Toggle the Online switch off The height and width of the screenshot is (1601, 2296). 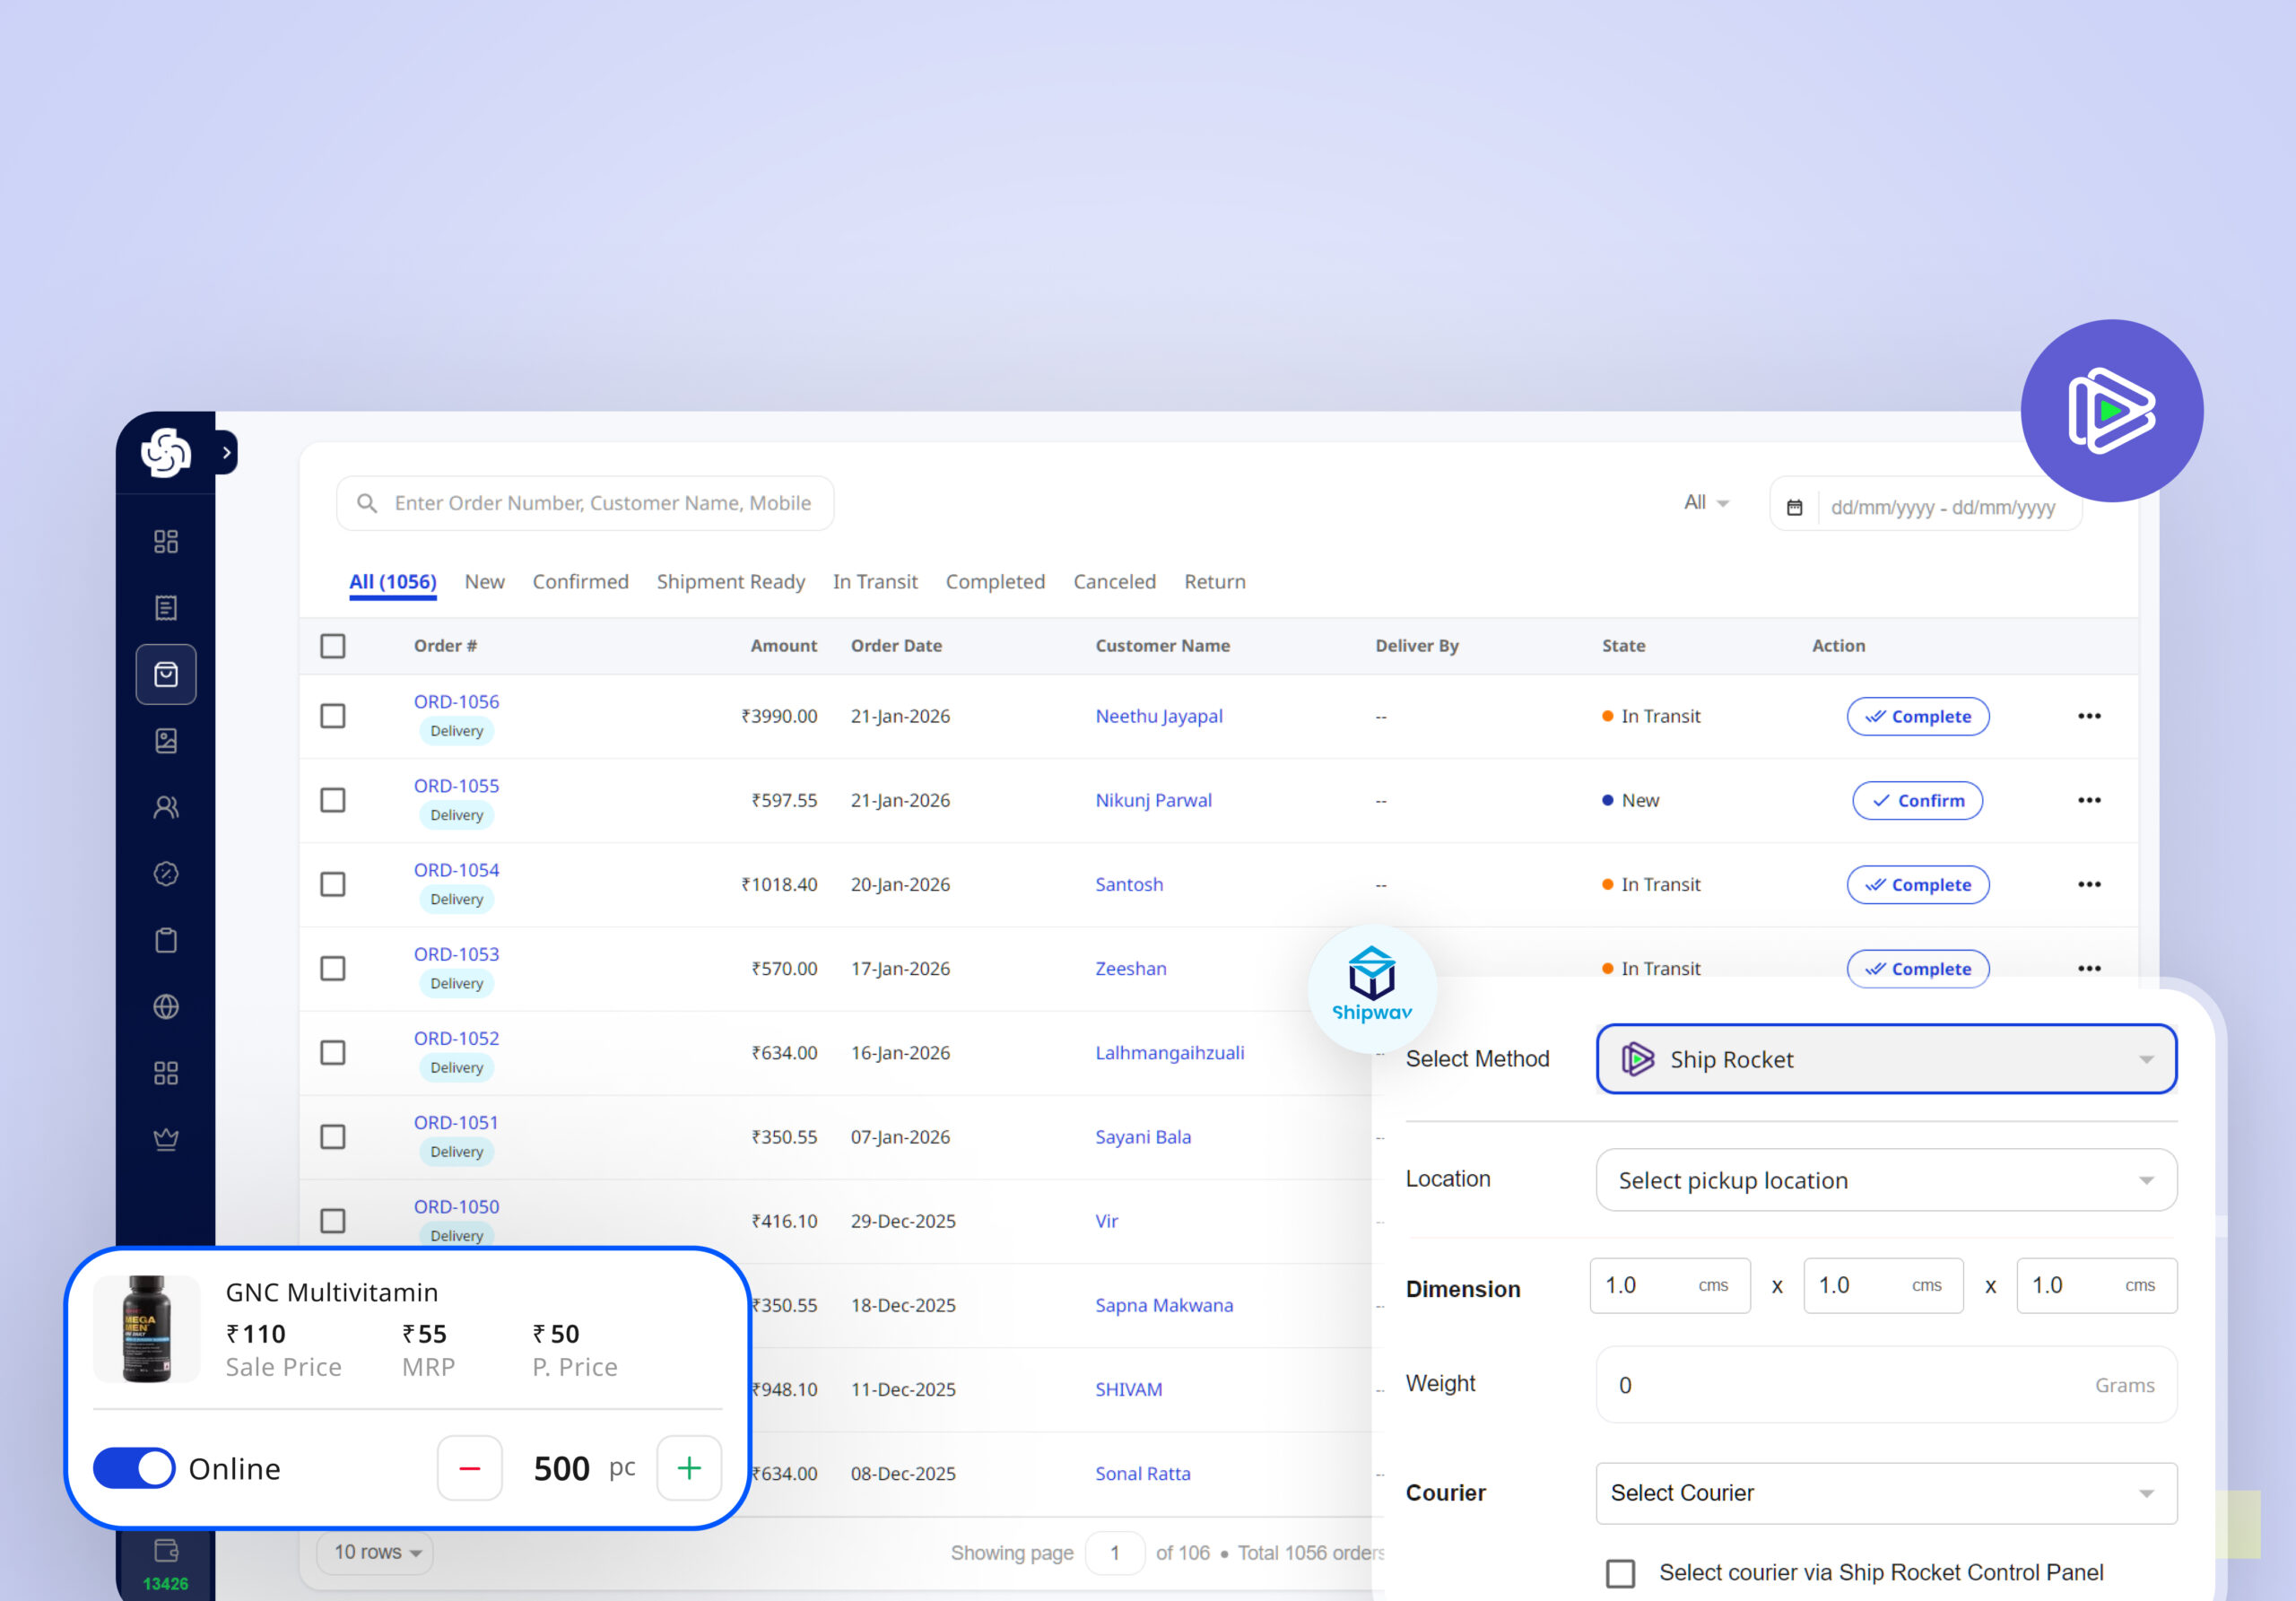click(x=134, y=1468)
